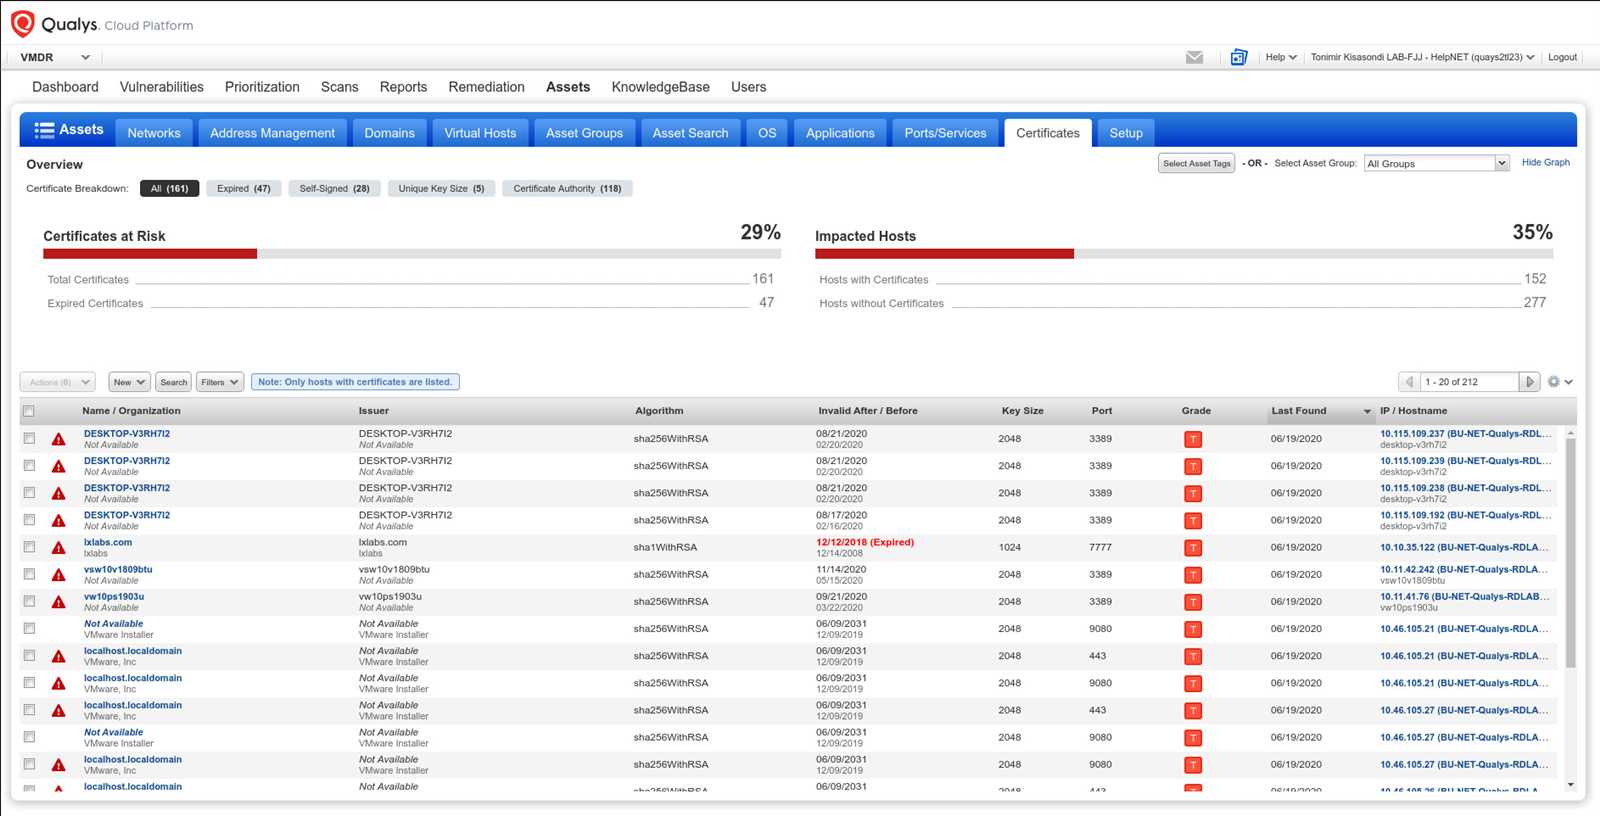1600x816 pixels.
Task: Check the lxlabs.com row checkbox
Action: [x=29, y=547]
